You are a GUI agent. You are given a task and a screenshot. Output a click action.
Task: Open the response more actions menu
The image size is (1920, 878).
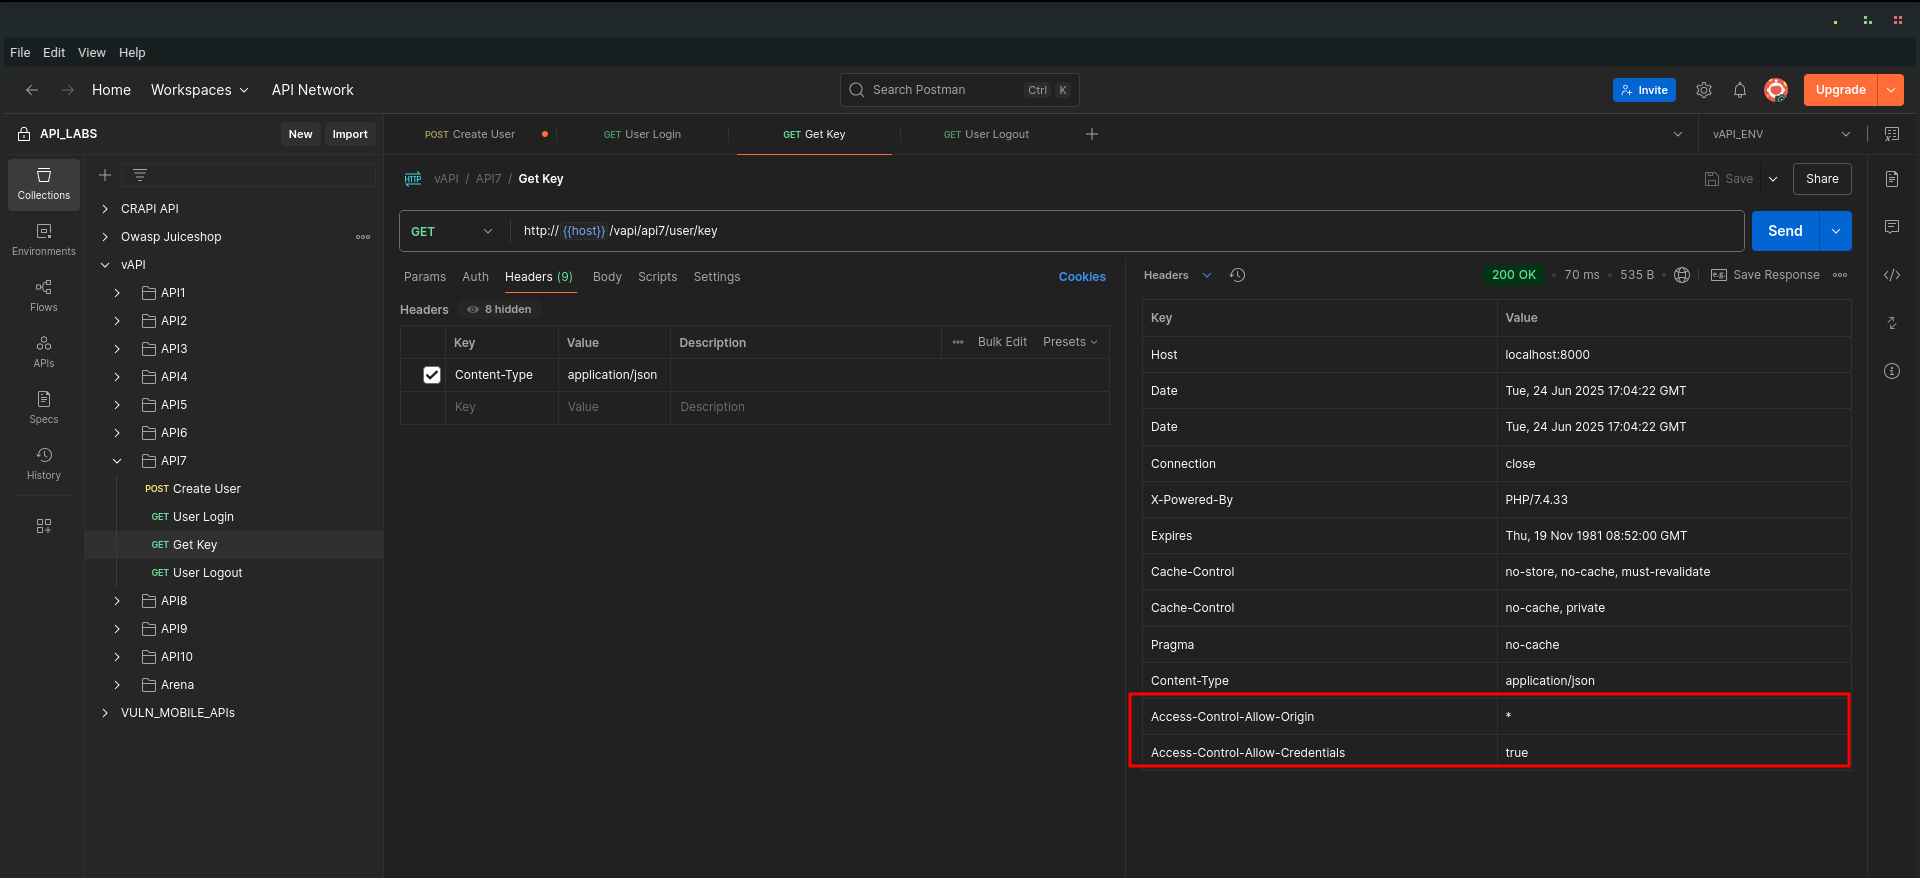[x=1840, y=275]
